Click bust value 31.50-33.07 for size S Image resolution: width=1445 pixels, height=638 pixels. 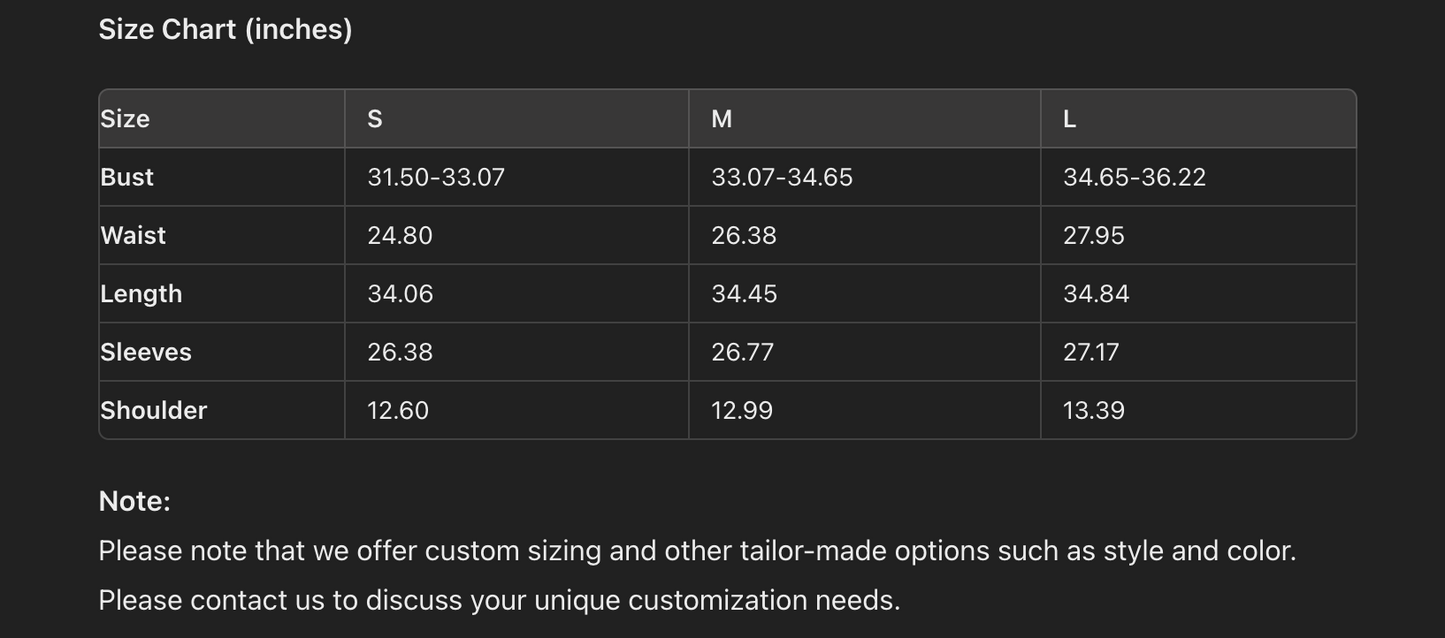pyautogui.click(x=436, y=177)
